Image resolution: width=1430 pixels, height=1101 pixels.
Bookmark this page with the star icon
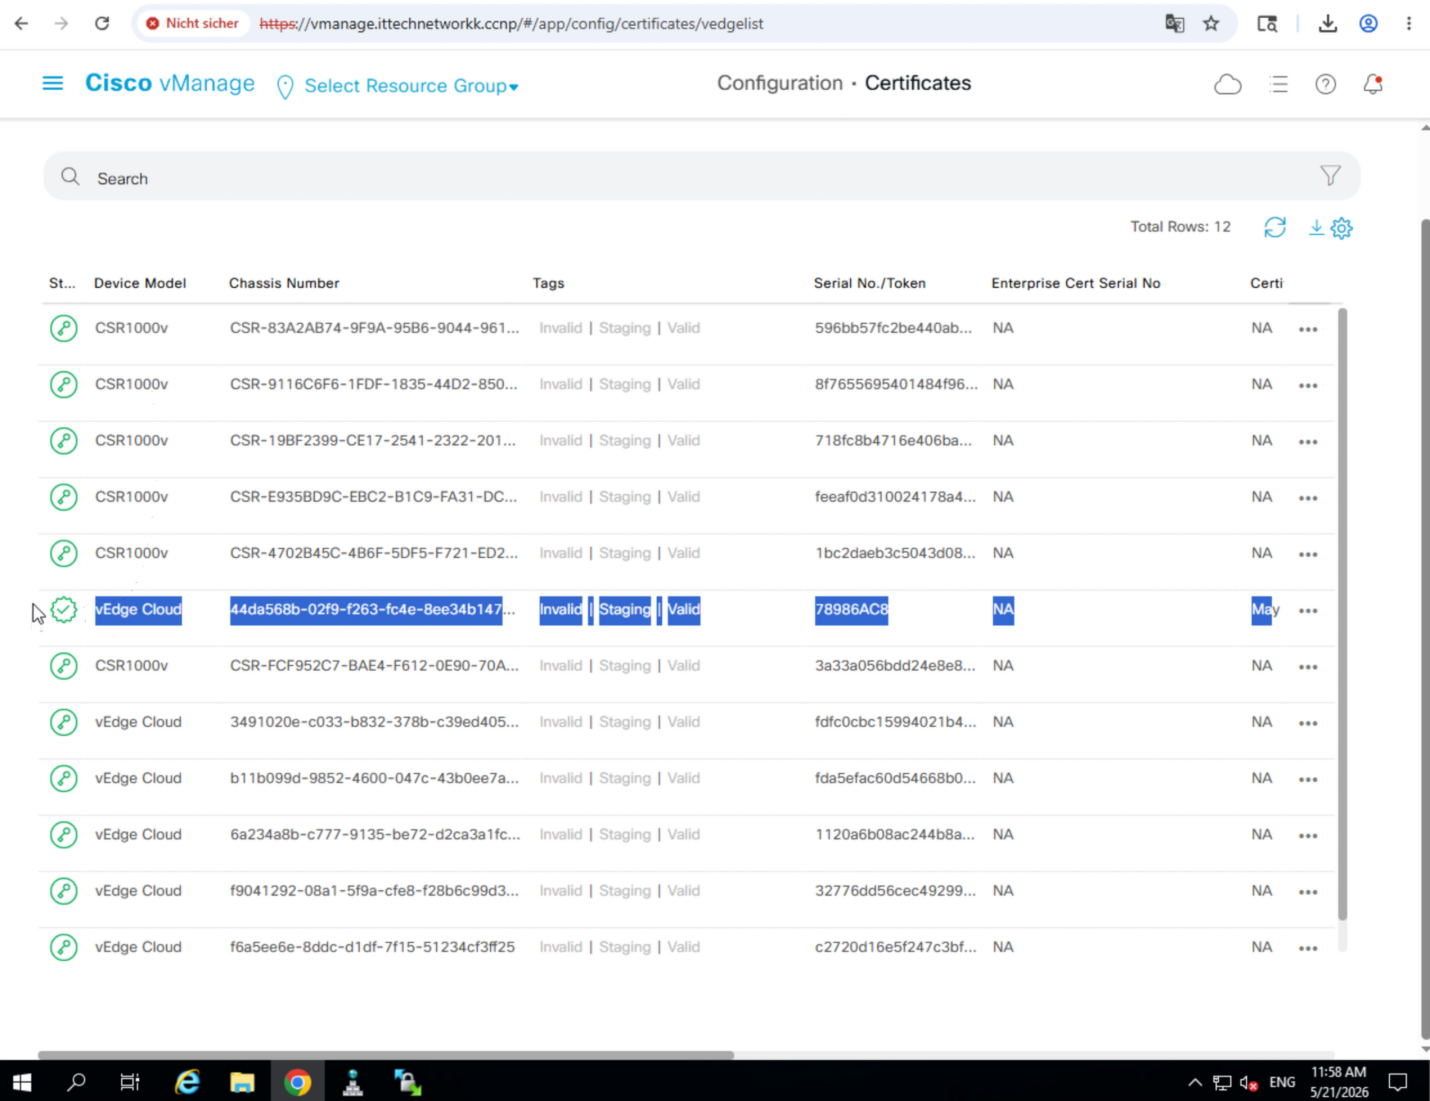1211,23
